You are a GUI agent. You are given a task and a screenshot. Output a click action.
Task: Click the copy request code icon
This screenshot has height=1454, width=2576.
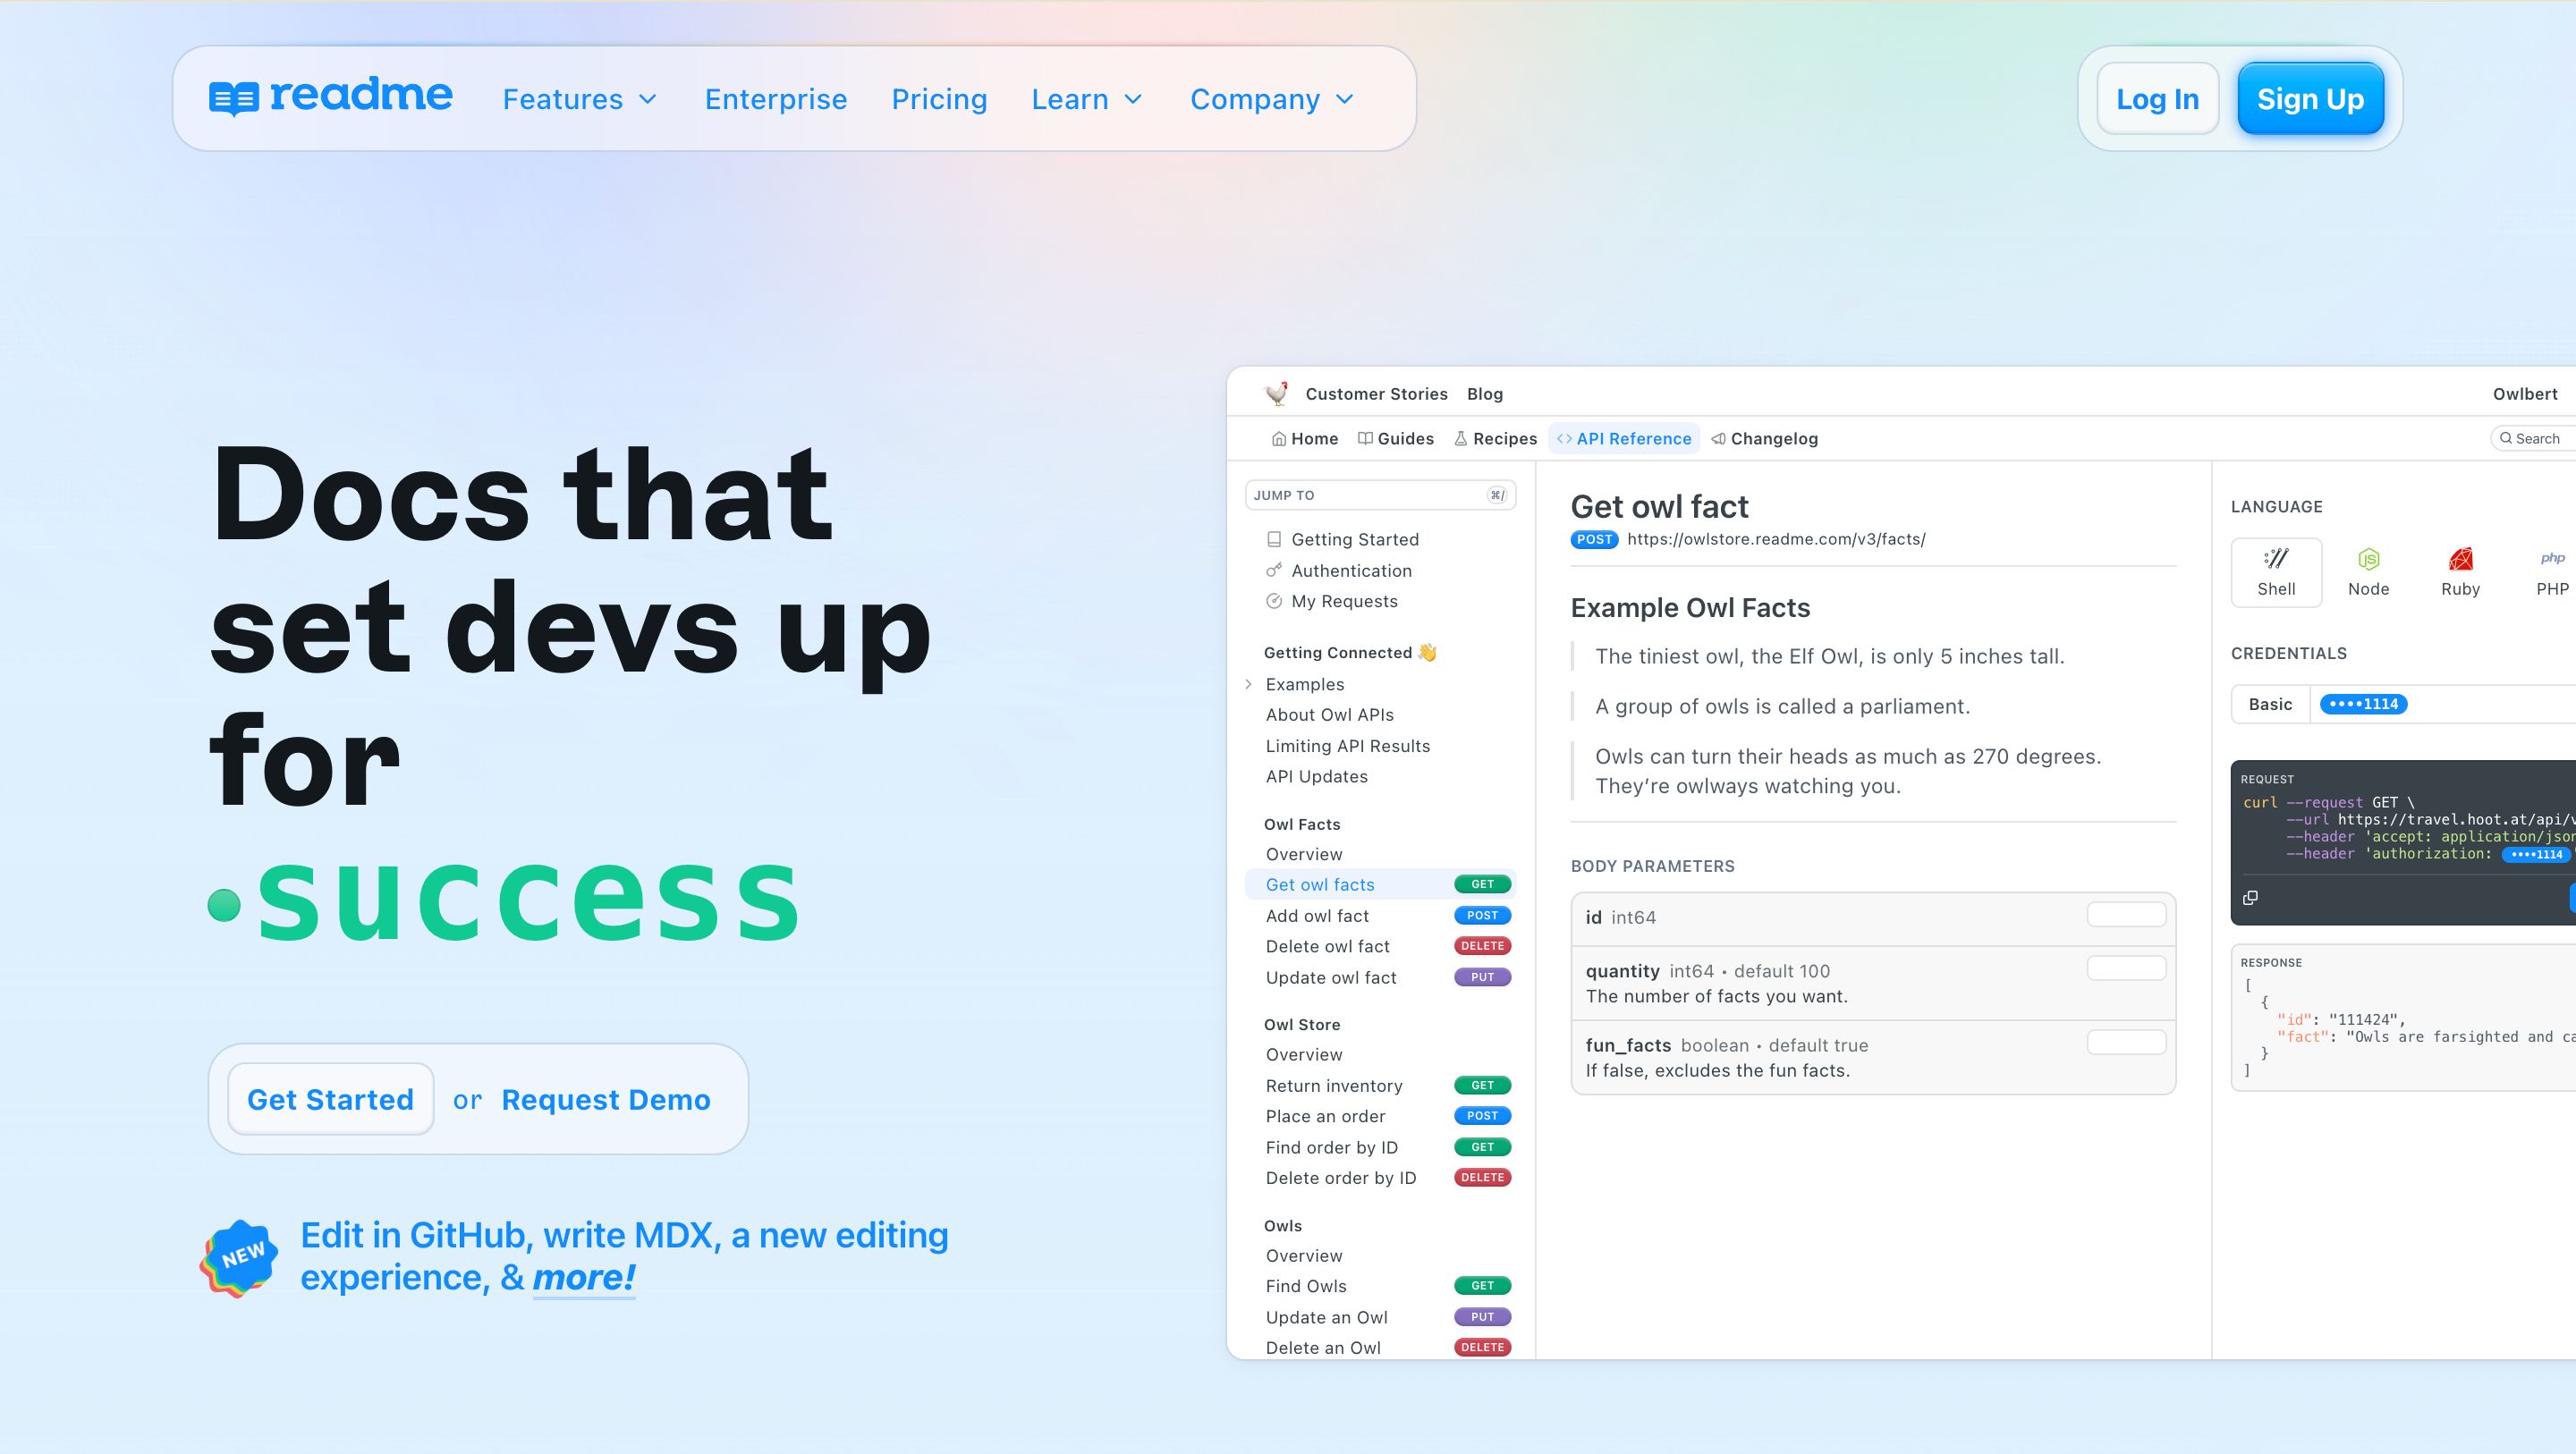(x=2250, y=897)
